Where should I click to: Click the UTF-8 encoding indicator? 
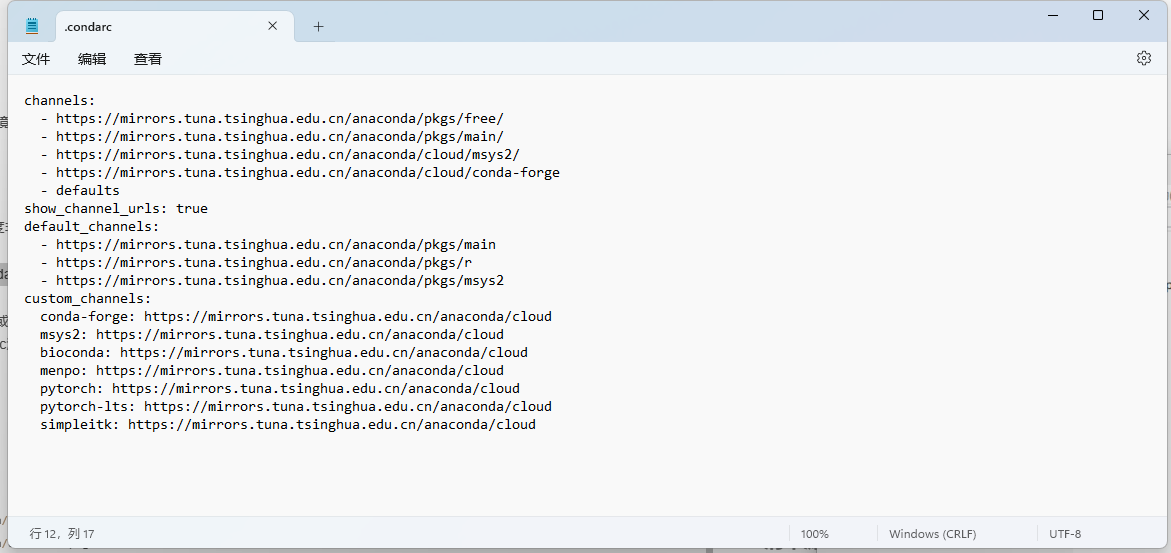[x=1065, y=534]
